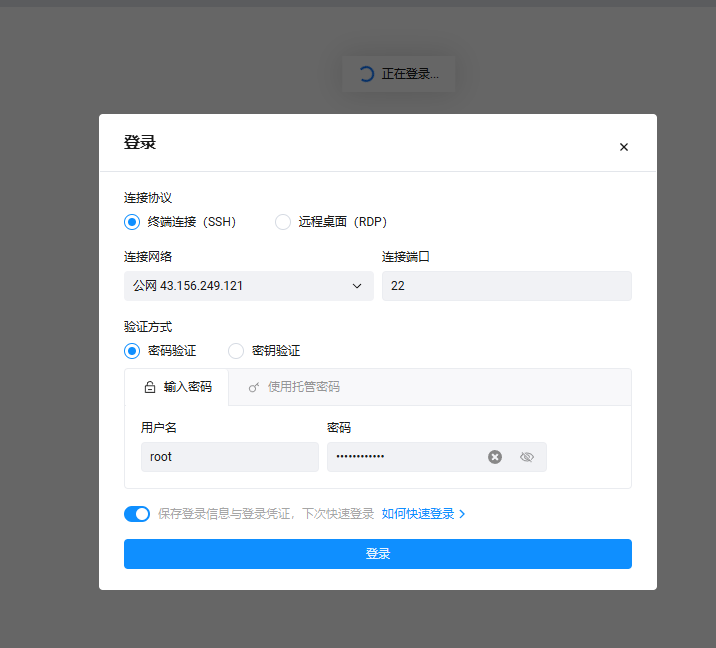
Task: Switch to the 输入密码 tab
Action: coord(177,387)
